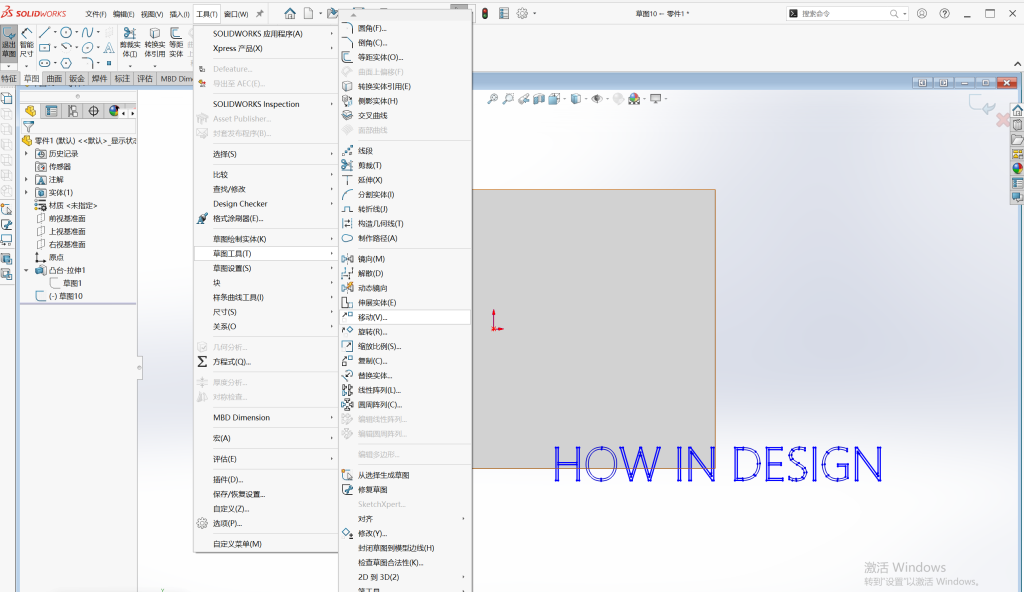The image size is (1024, 592).
Task: Select 原点 origin in feature tree
Action: [50, 257]
